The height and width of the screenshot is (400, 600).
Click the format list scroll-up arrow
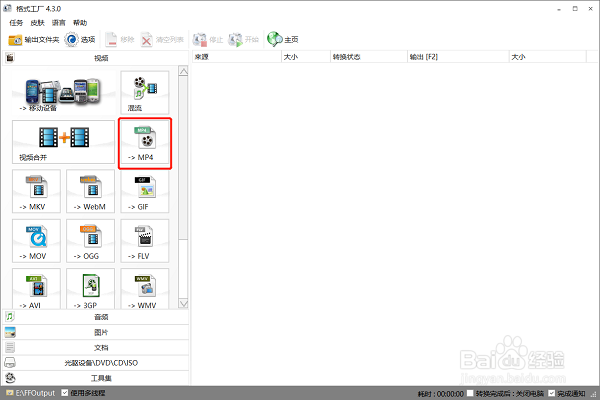183,72
